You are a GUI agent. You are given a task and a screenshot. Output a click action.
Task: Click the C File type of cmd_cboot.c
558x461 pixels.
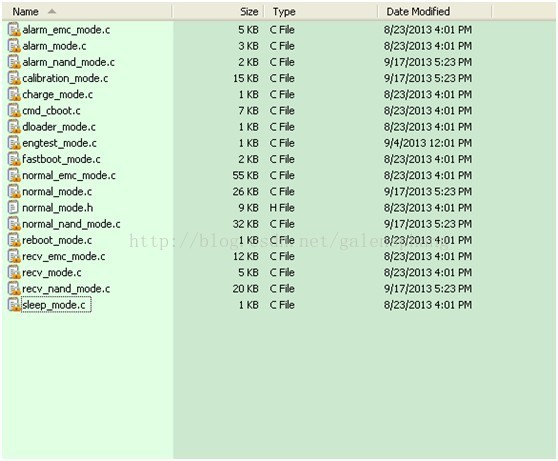[282, 111]
